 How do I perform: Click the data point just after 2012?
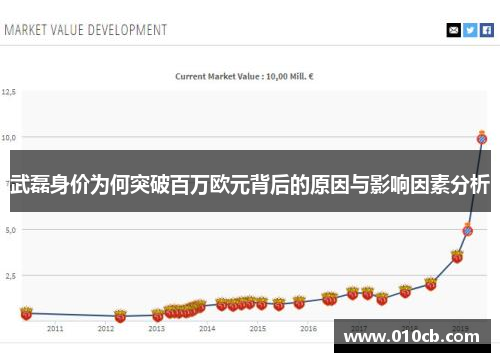[x=120, y=316]
